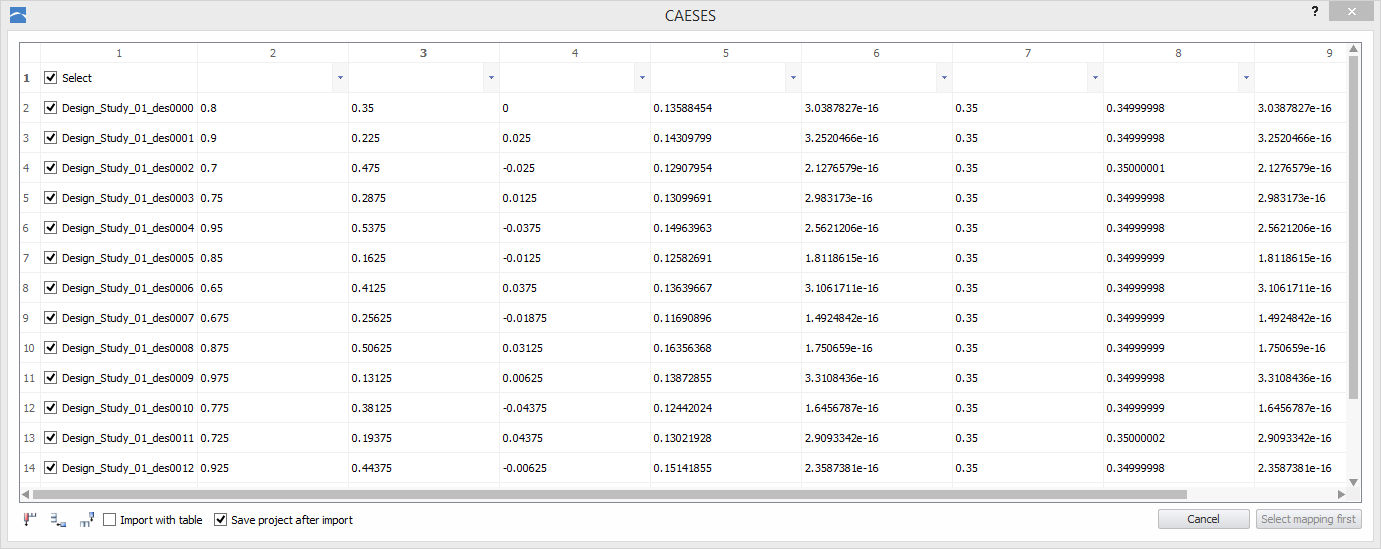Select cell with value 0.13872855
This screenshot has width=1381, height=549.
point(726,378)
